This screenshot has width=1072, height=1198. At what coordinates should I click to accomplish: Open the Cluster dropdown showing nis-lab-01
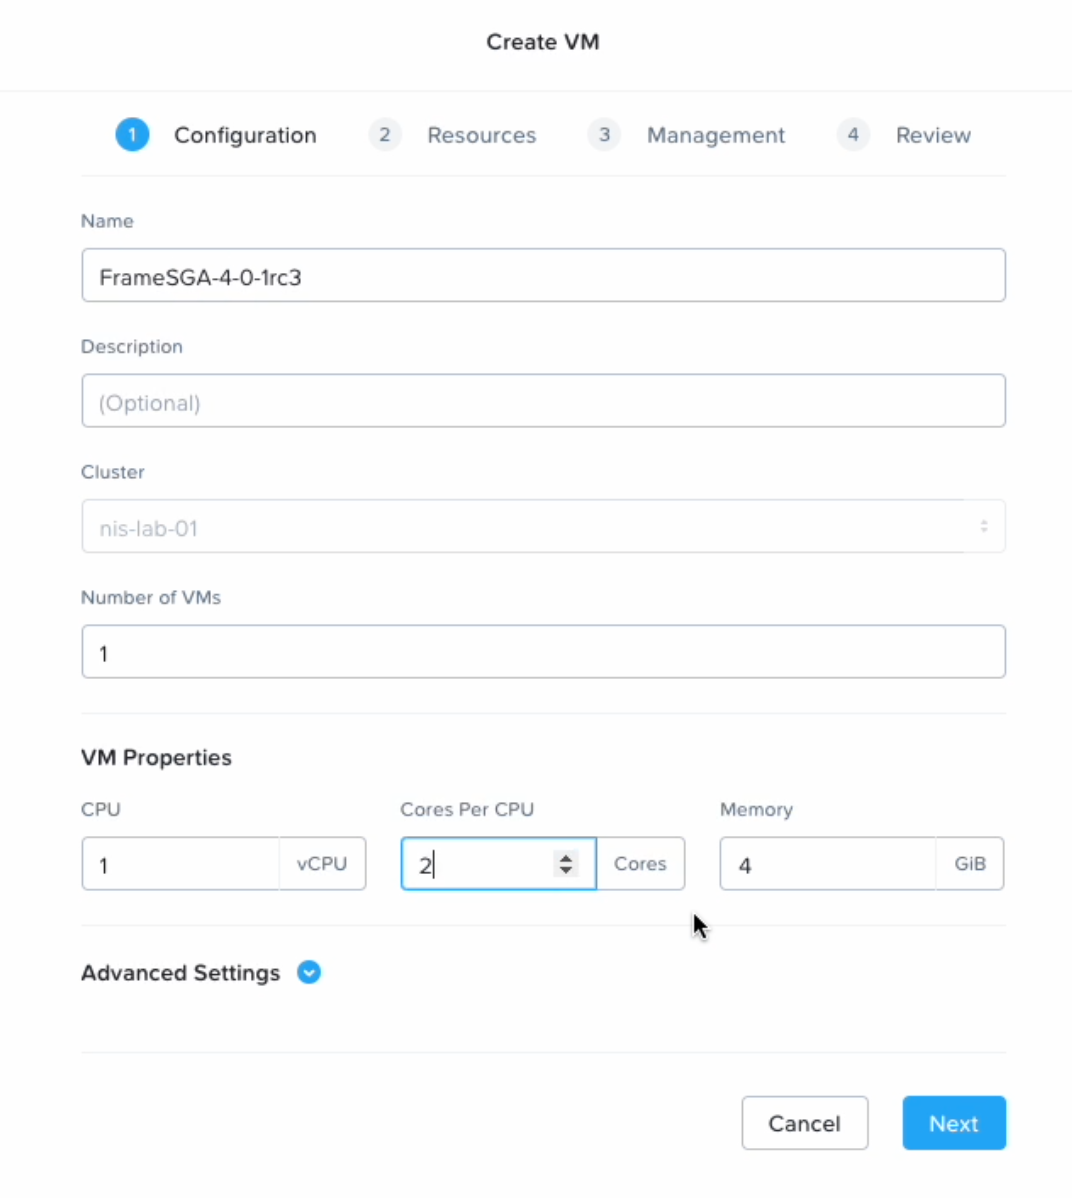543,526
